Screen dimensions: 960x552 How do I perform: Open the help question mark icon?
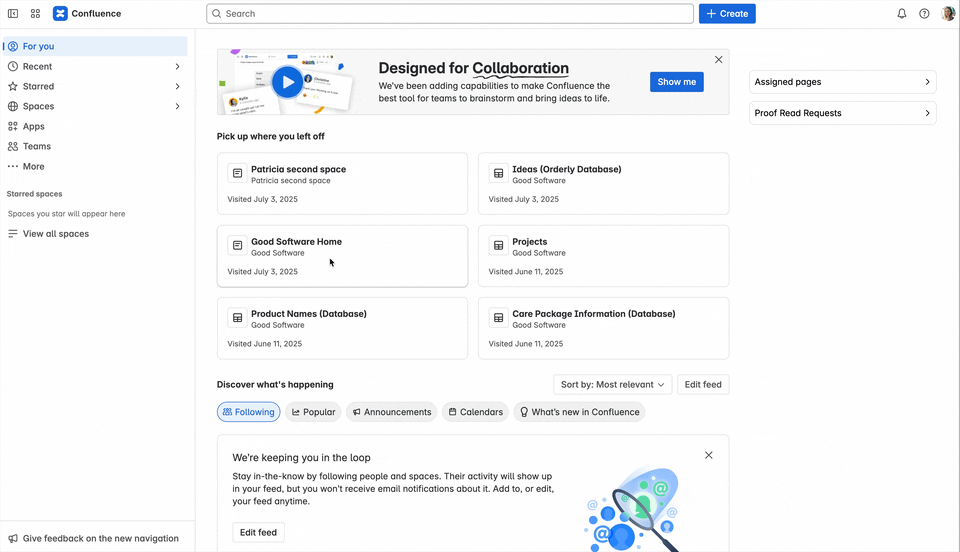click(x=924, y=13)
